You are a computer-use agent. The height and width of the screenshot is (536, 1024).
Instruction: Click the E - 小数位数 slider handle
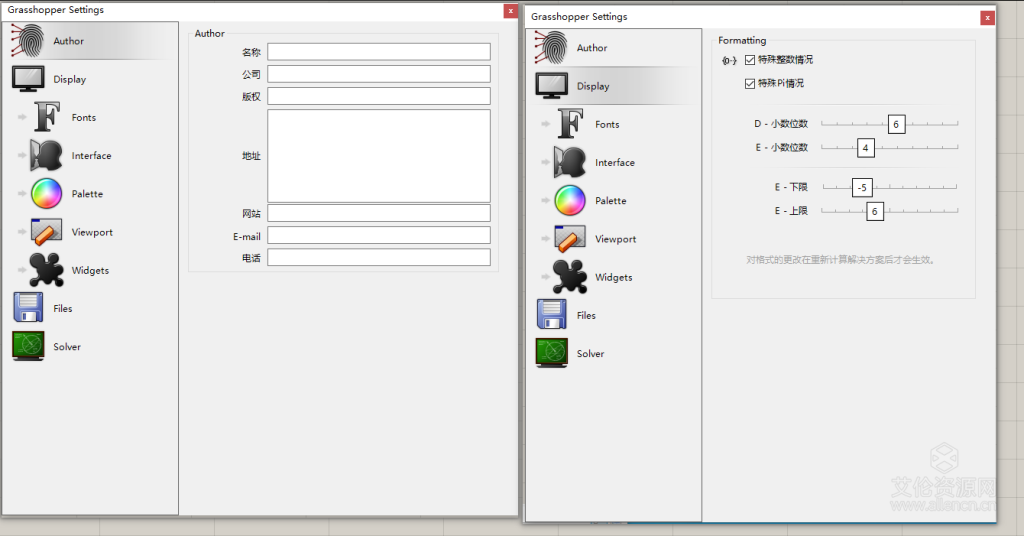pos(865,148)
